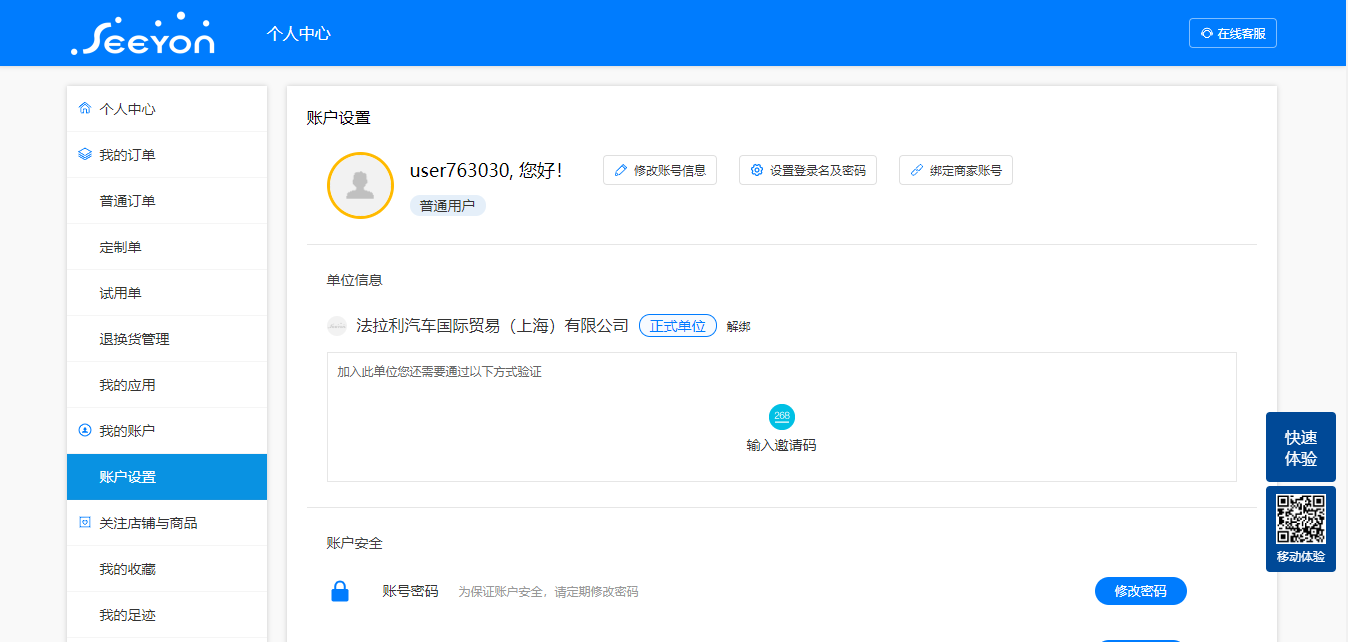Select 我的订单 sidebar item
Image resolution: width=1348 pixels, height=642 pixels.
point(167,155)
